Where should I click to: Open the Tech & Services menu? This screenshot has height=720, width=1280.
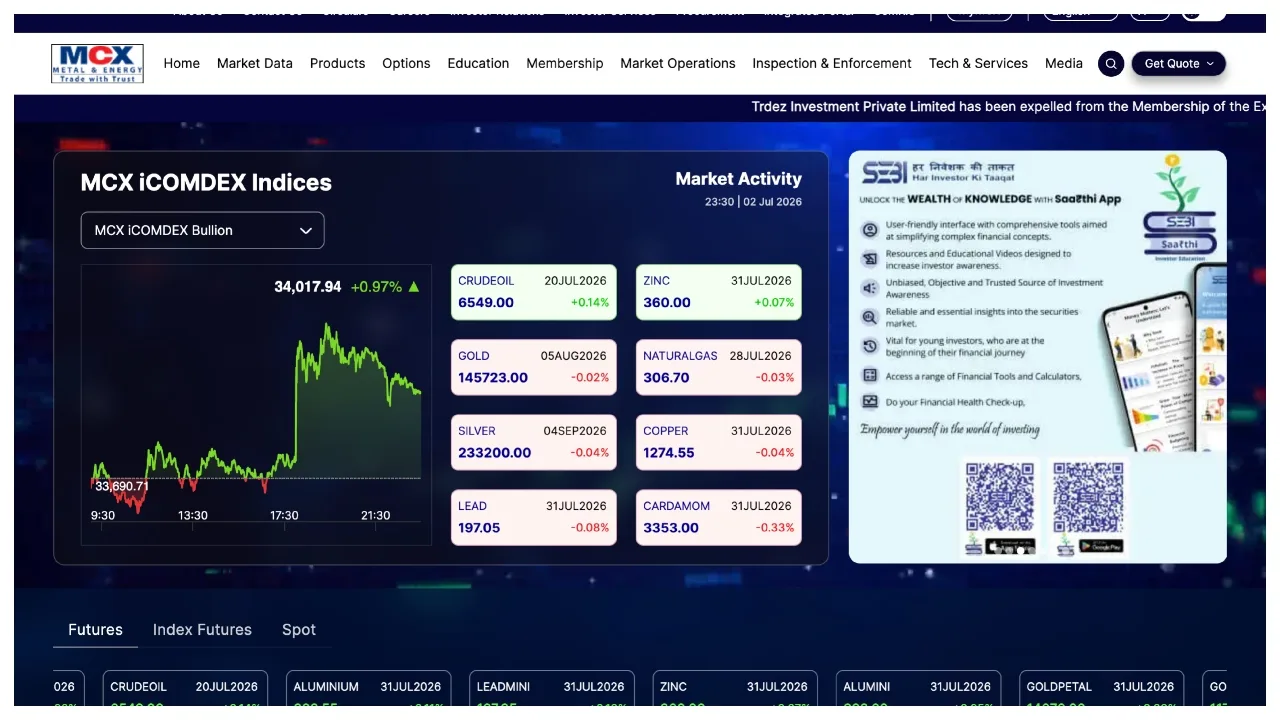coord(978,63)
